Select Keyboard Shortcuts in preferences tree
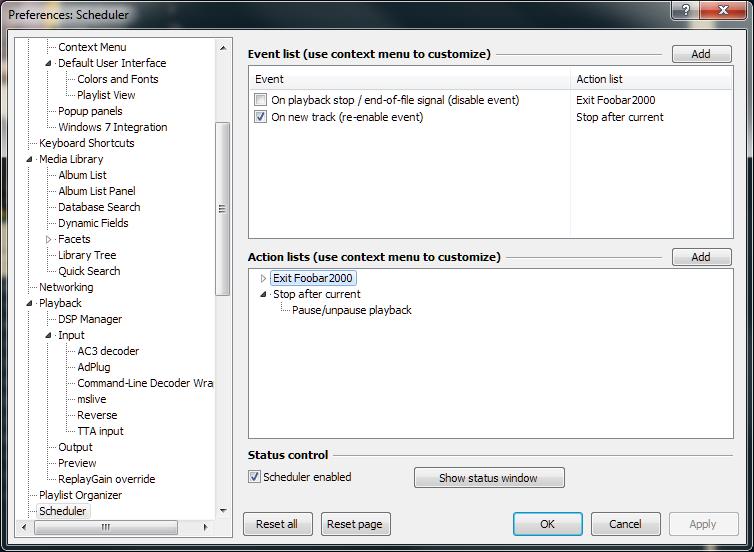 tap(86, 143)
